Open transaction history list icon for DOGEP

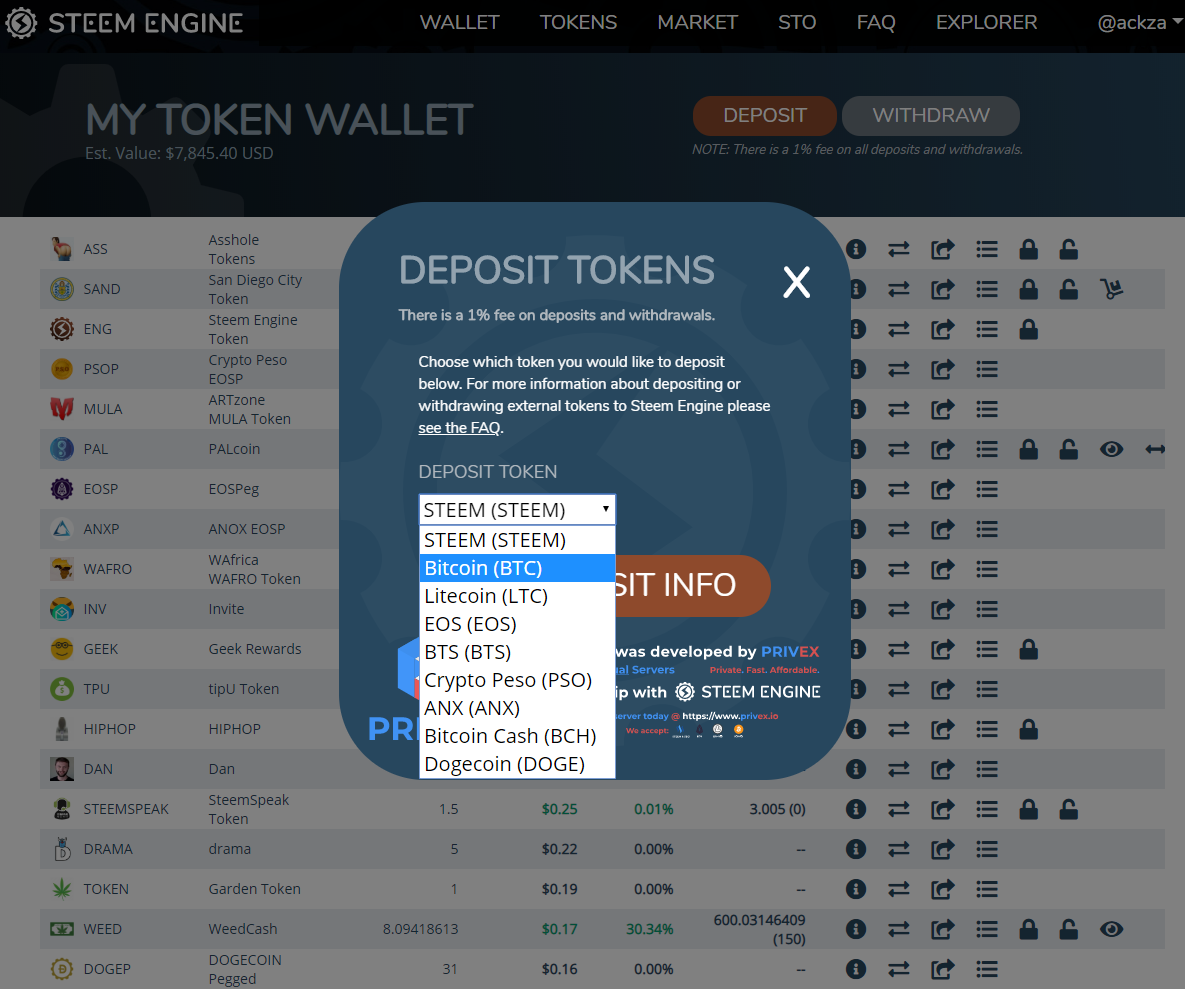pos(987,969)
